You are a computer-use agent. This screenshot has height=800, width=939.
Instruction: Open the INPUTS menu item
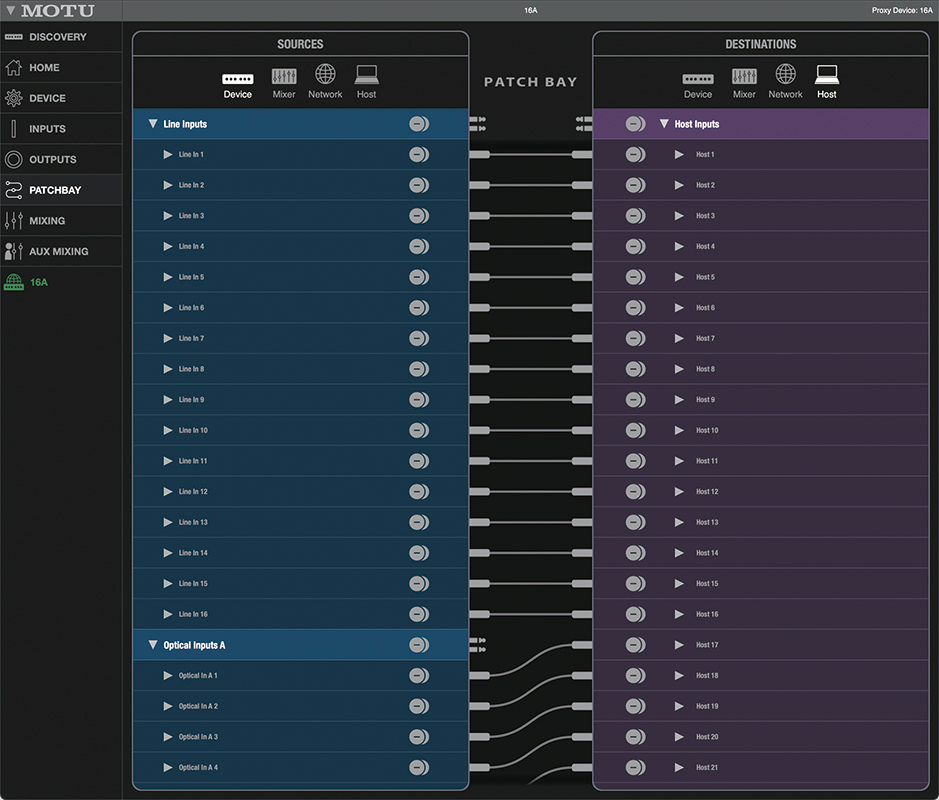click(x=47, y=129)
